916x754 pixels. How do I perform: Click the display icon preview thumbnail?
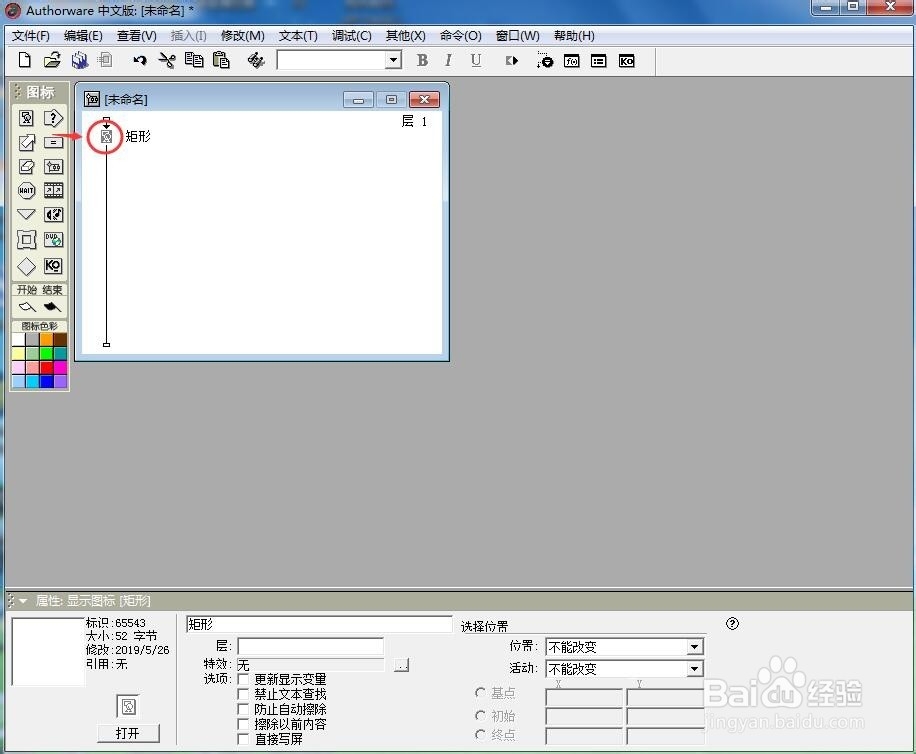(x=48, y=651)
